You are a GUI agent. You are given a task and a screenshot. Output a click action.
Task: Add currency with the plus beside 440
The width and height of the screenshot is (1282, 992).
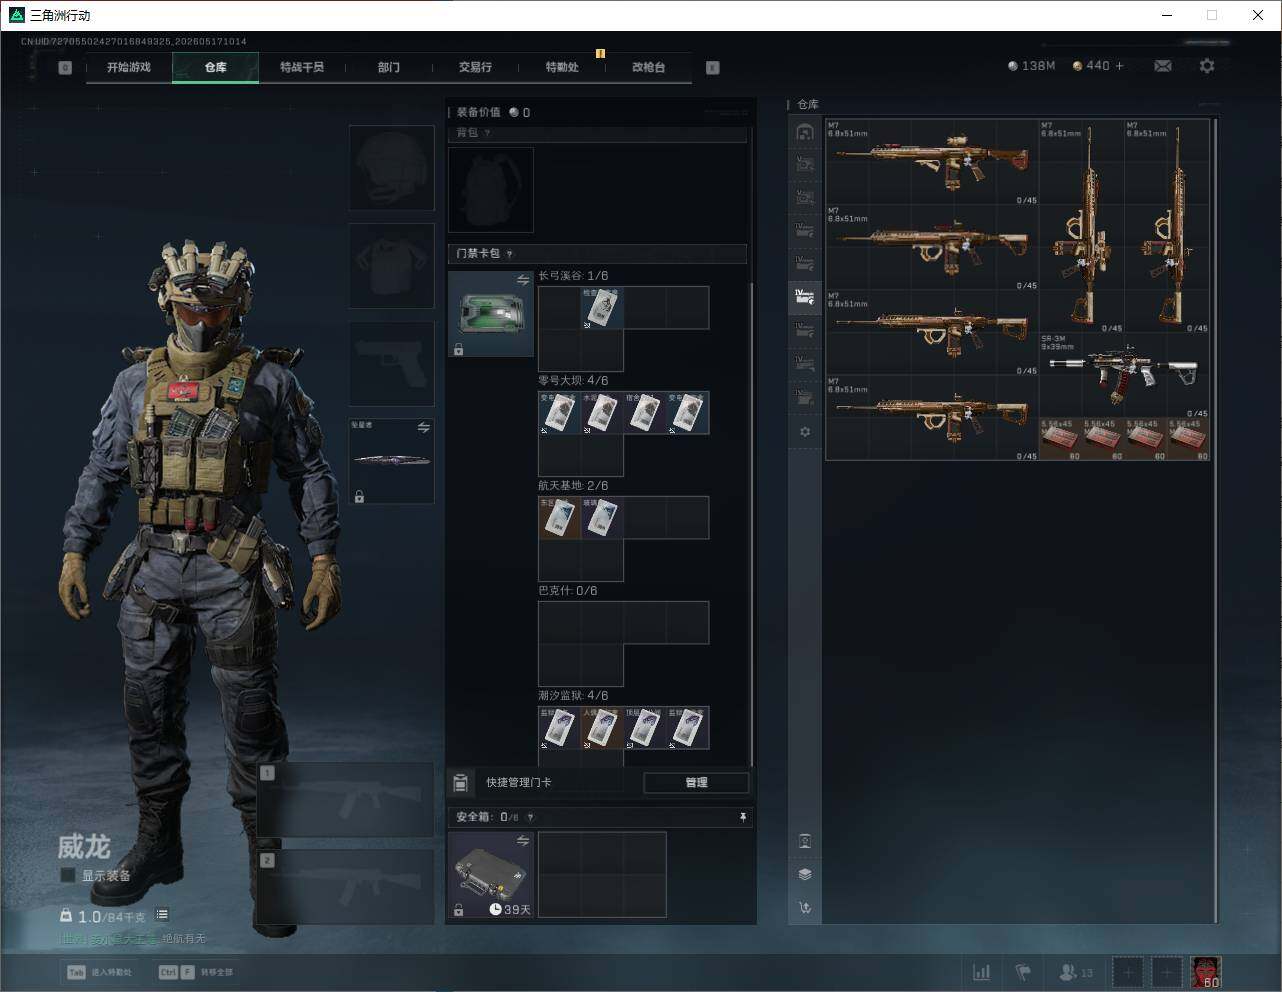[1119, 66]
